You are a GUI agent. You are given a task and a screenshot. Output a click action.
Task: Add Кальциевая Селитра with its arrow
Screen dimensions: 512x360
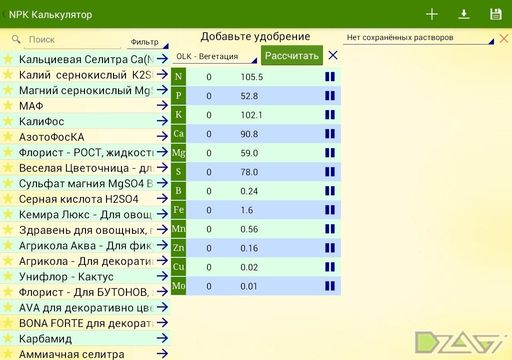(162, 59)
